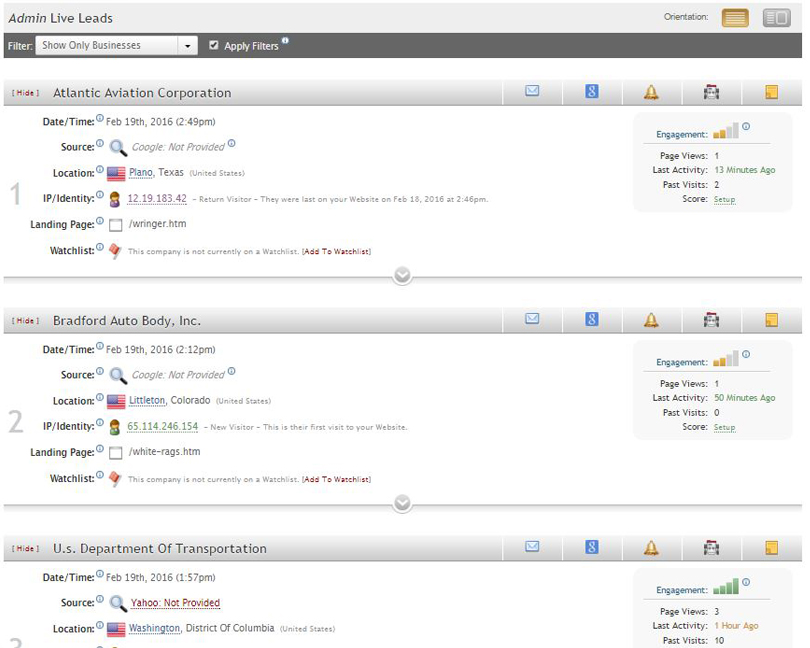Toggle the Apply Filters checkbox

(213, 45)
